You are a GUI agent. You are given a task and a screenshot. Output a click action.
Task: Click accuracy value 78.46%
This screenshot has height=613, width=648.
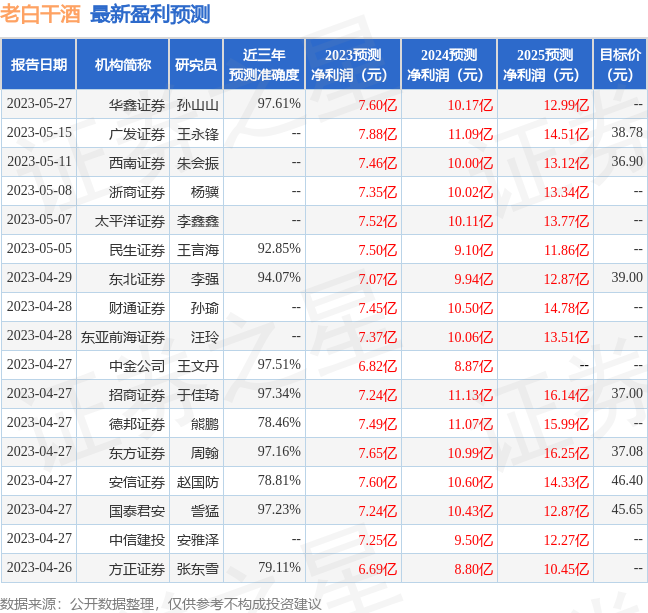279,422
